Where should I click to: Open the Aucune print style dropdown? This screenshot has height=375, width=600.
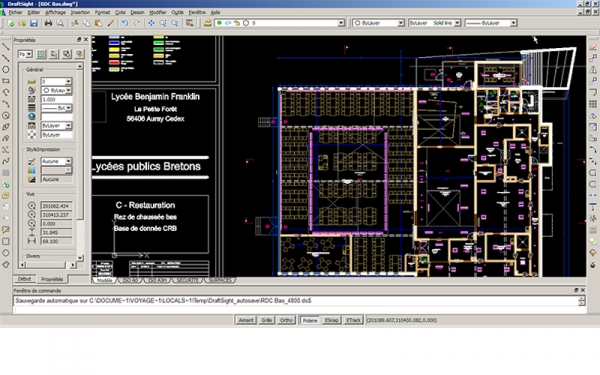(56, 161)
